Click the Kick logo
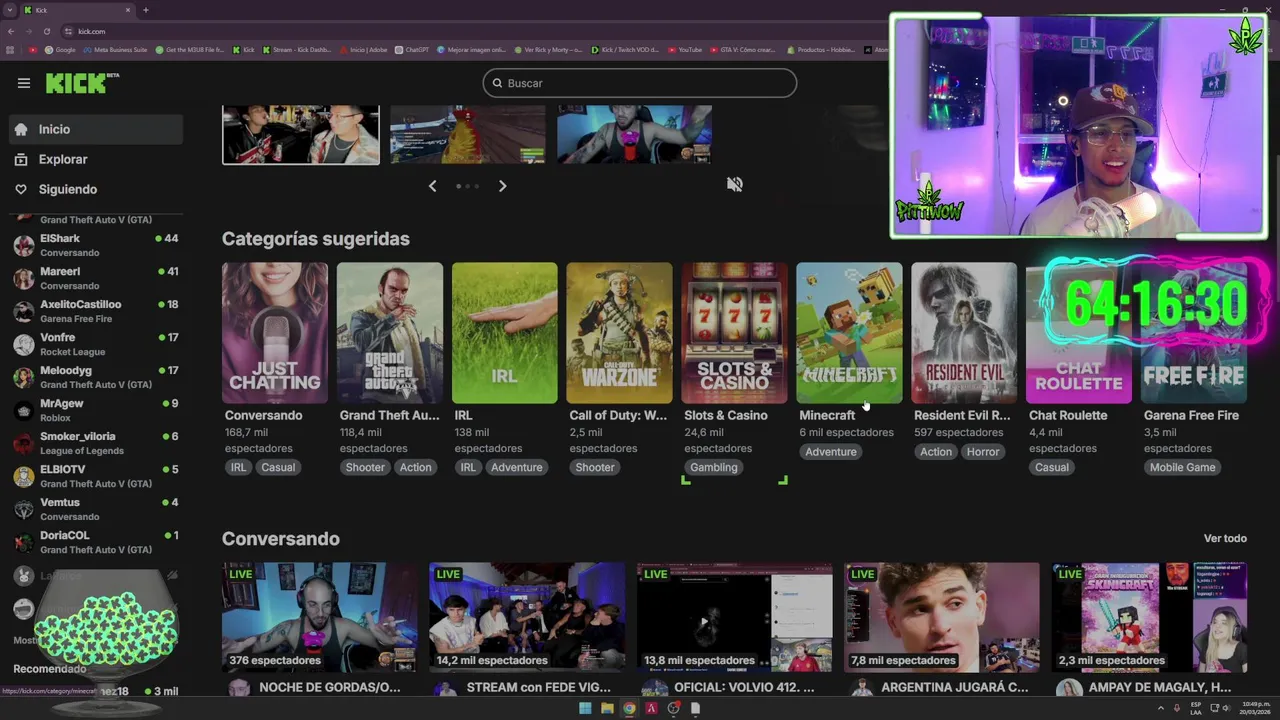 pos(82,83)
